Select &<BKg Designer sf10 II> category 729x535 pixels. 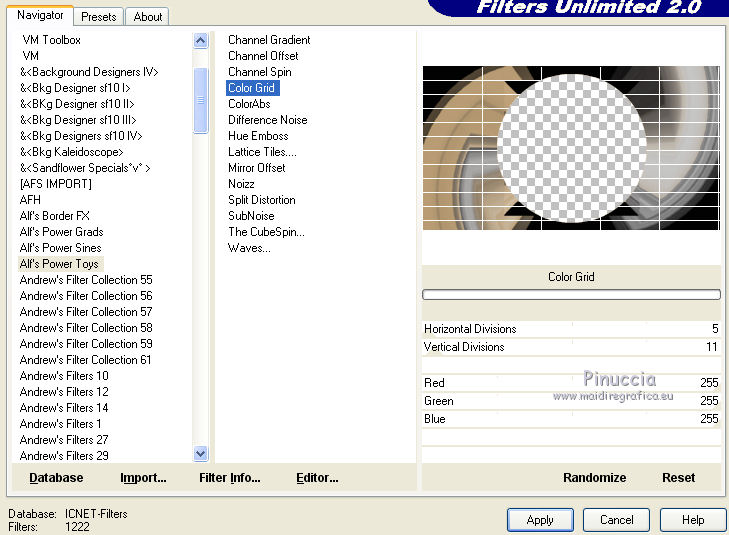click(77, 104)
